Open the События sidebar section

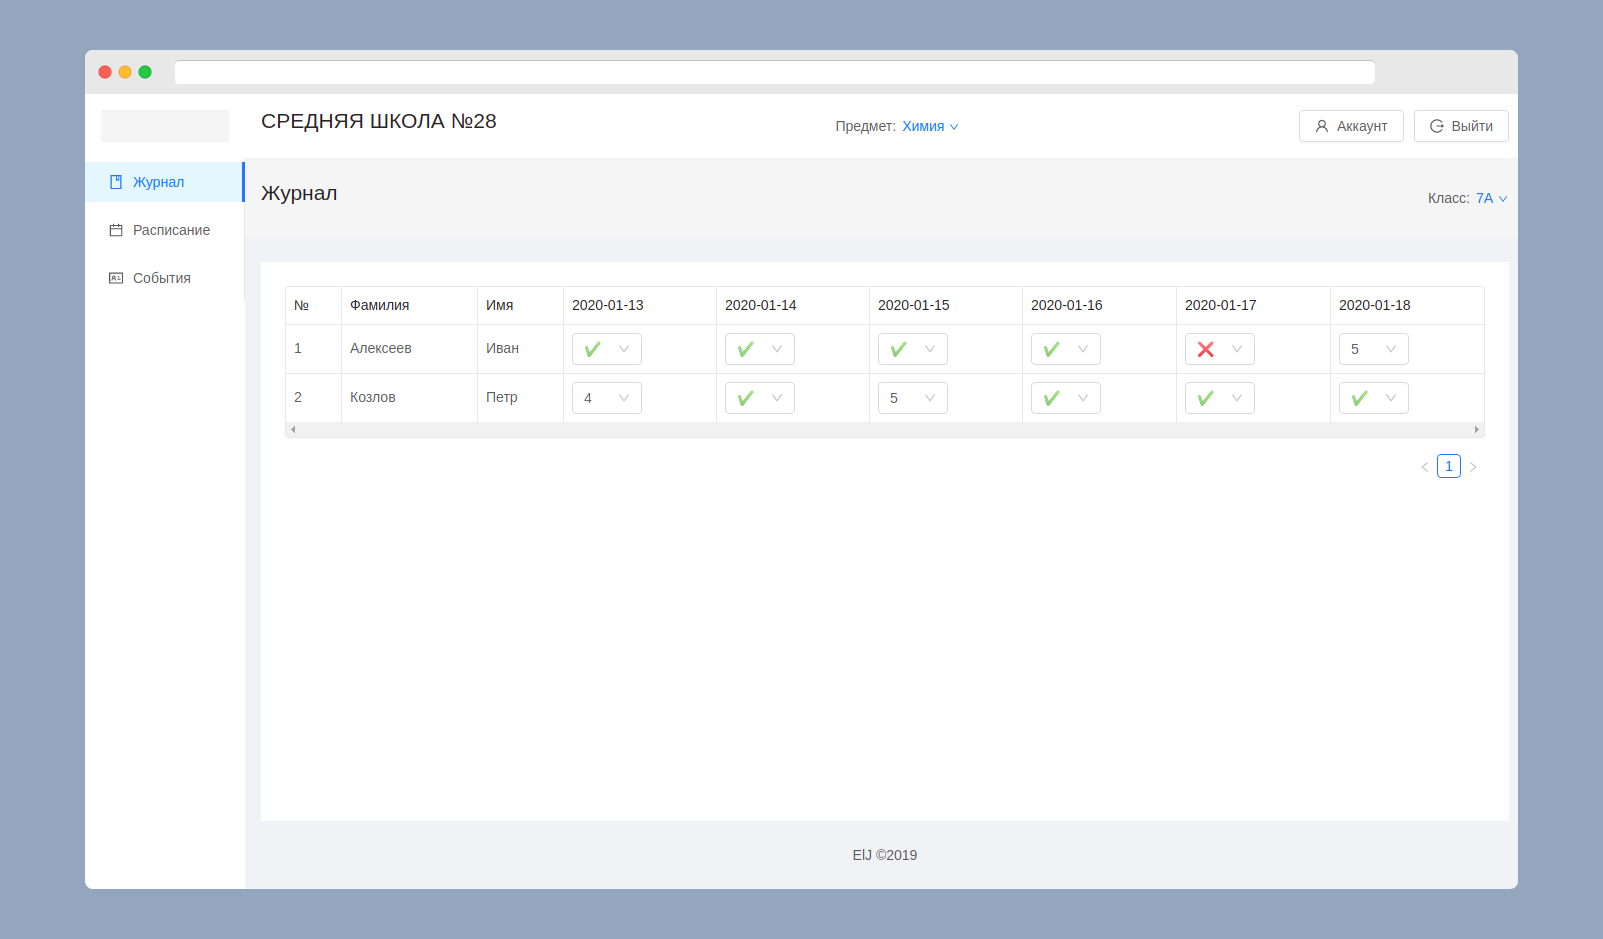point(164,278)
